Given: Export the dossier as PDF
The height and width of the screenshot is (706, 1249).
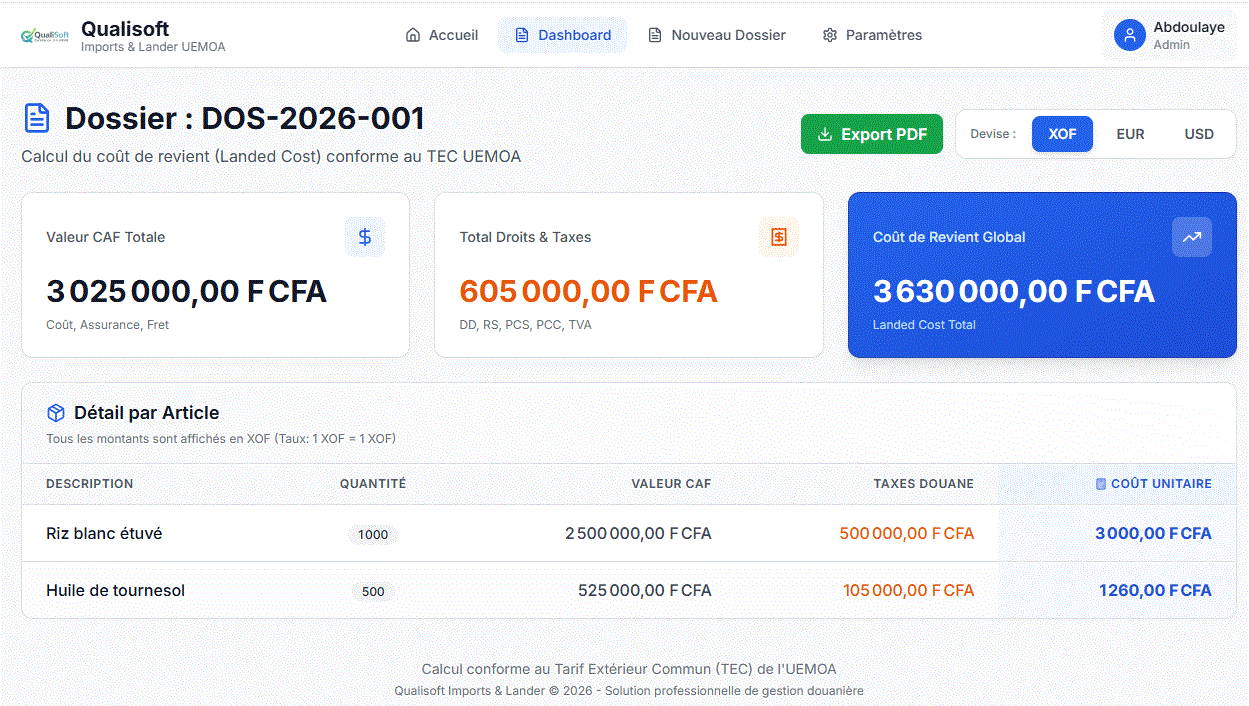Looking at the screenshot, I should 872,134.
